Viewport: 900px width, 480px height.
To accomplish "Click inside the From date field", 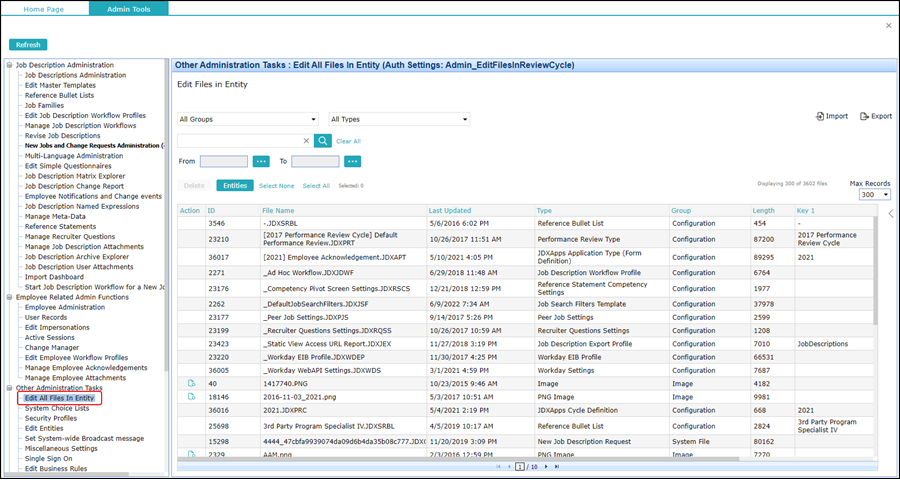I will (224, 161).
